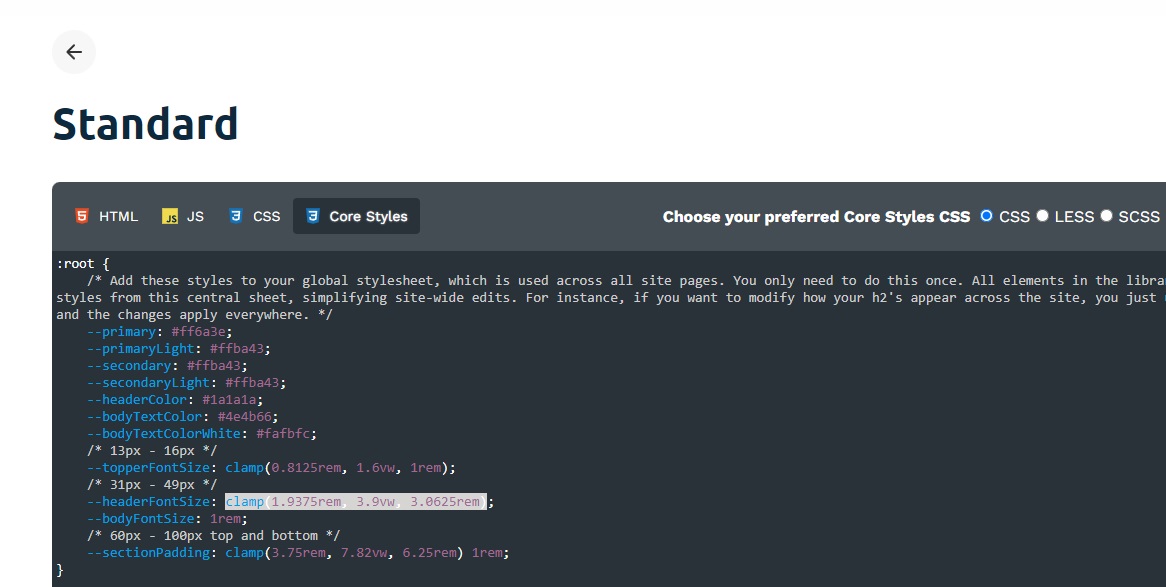Click the --bodyTextColor variable name
Image resolution: width=1166 pixels, height=587 pixels.
[144, 417]
